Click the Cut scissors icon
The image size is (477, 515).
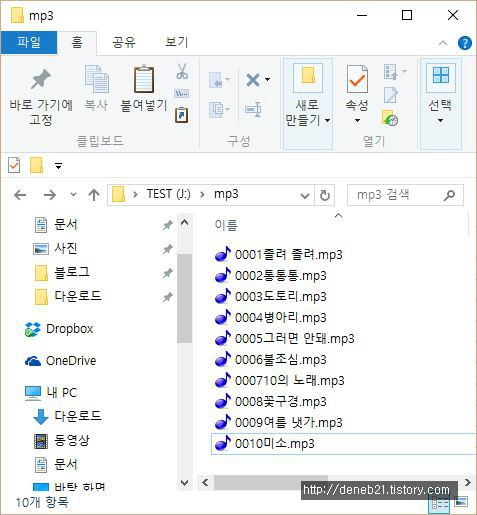[182, 71]
